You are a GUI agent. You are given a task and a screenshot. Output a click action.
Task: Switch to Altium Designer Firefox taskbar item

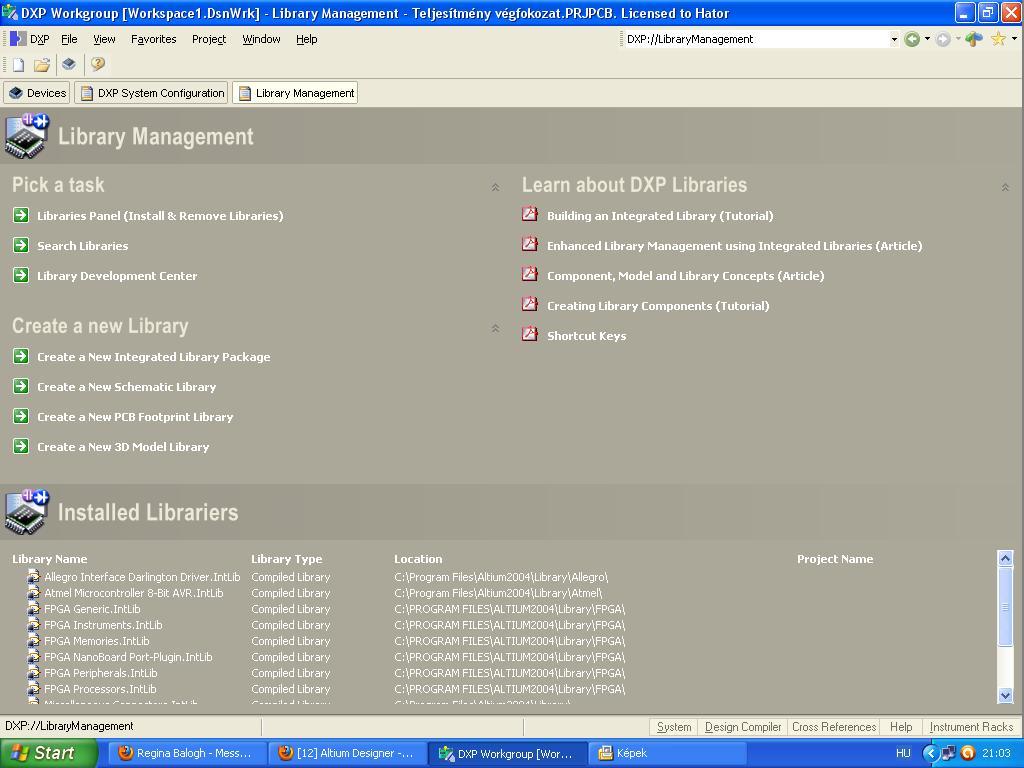point(346,753)
